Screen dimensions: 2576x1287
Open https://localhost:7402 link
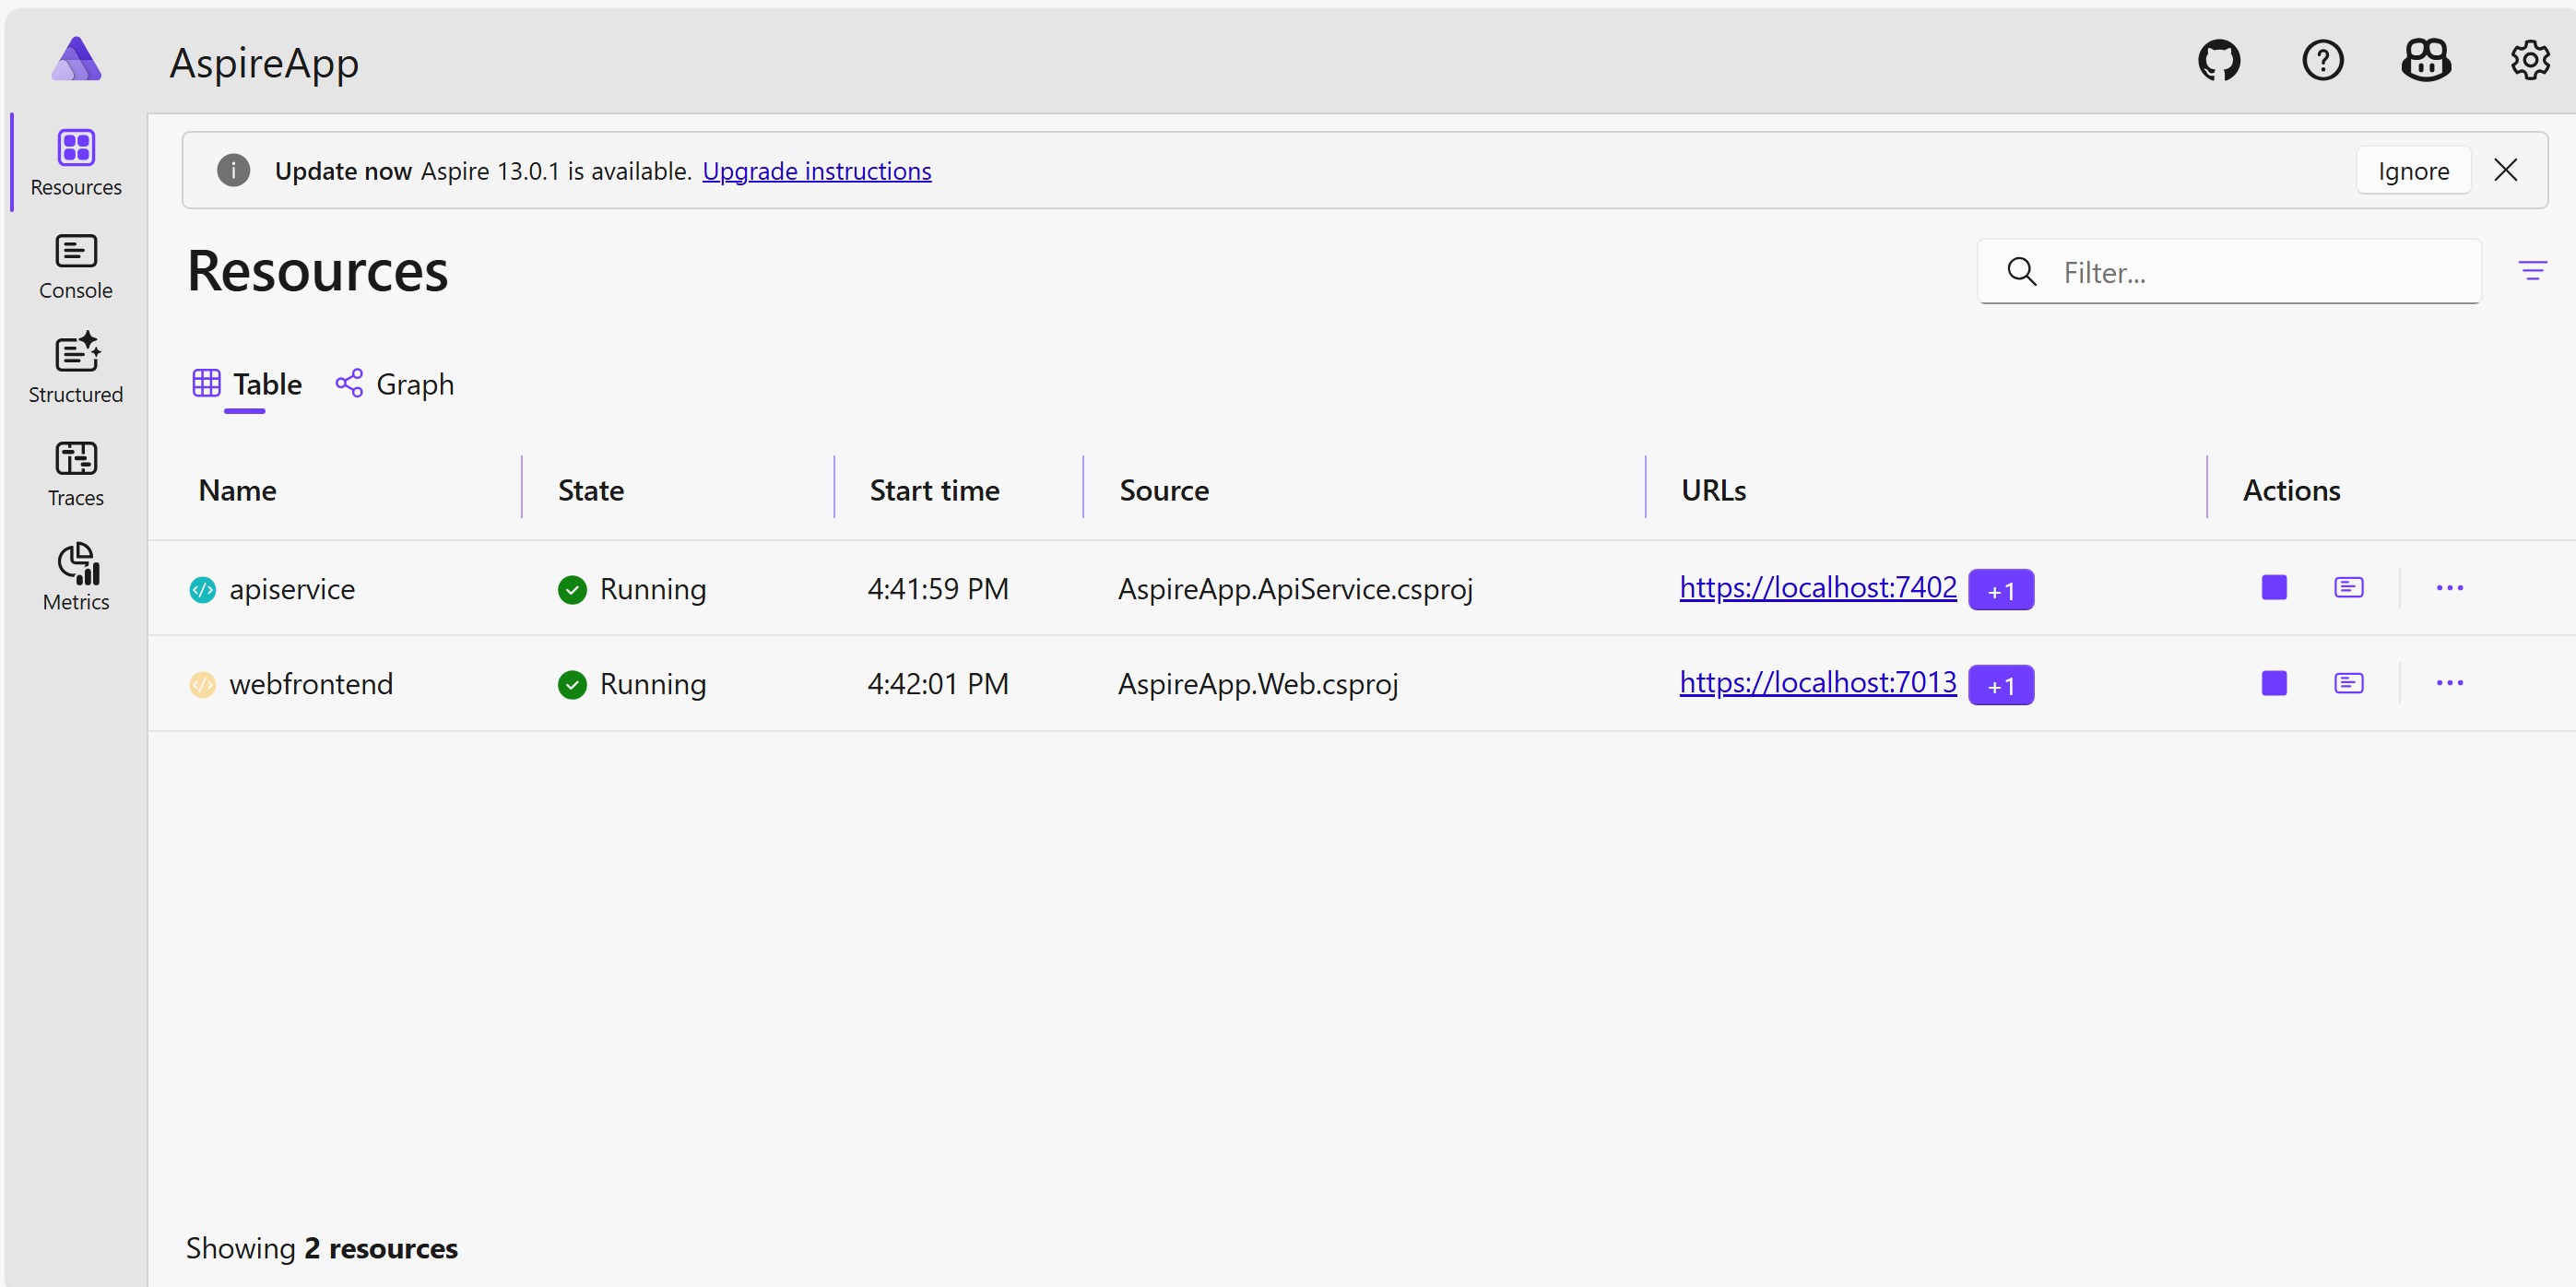[x=1817, y=587]
